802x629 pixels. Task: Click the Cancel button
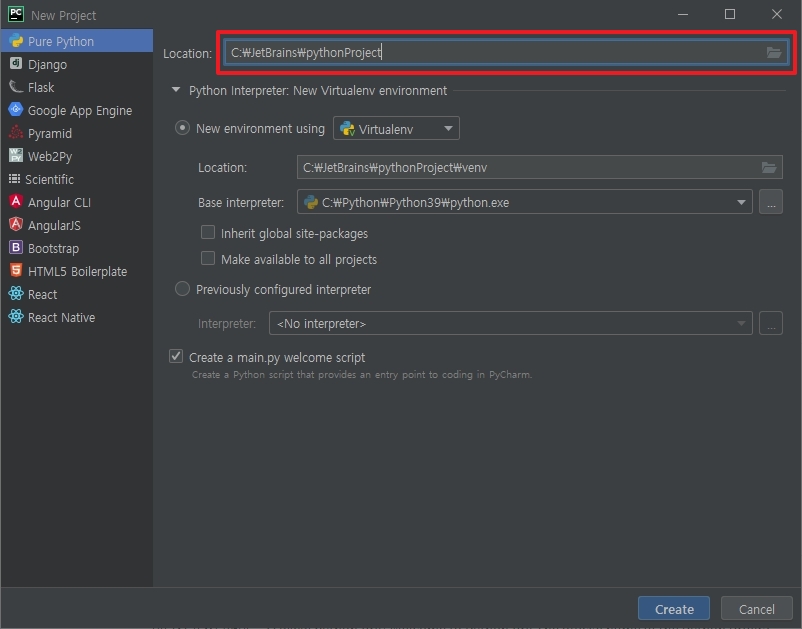[756, 609]
